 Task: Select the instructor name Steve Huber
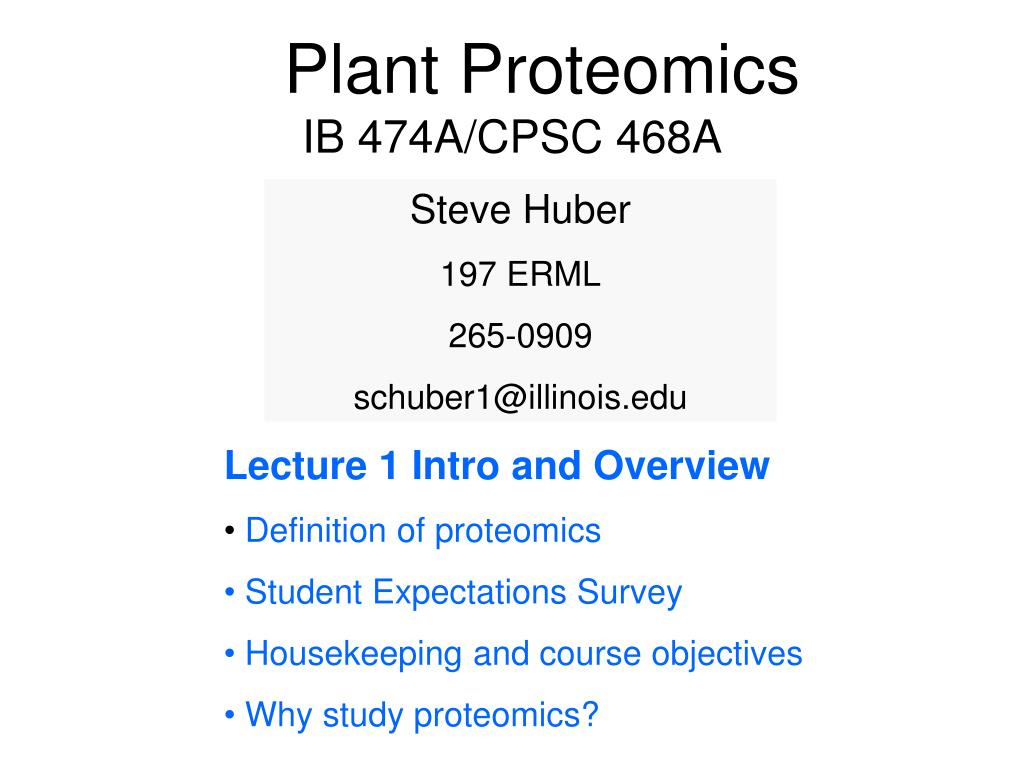pyautogui.click(x=520, y=210)
